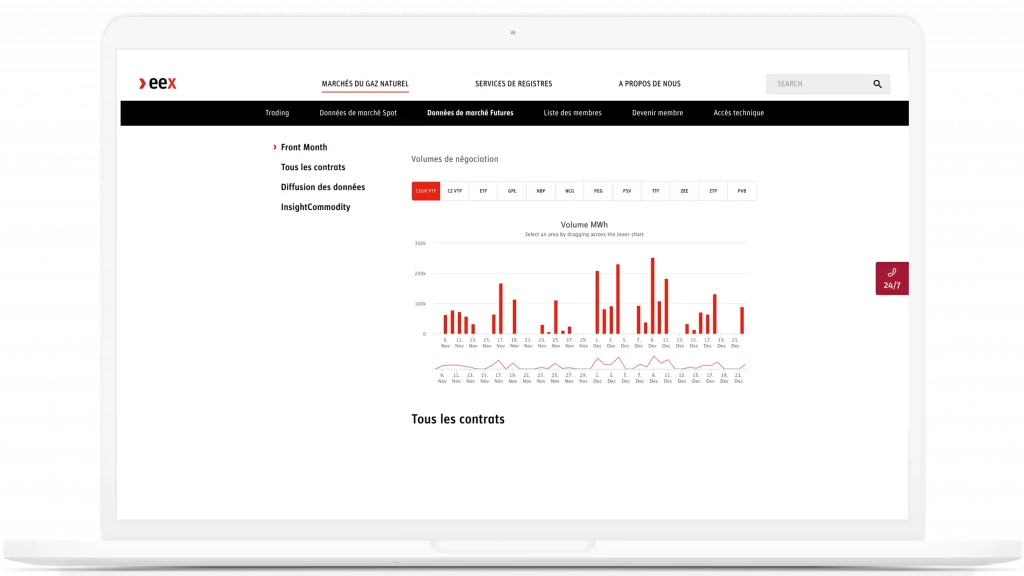Click the EEX logo

pos(158,84)
